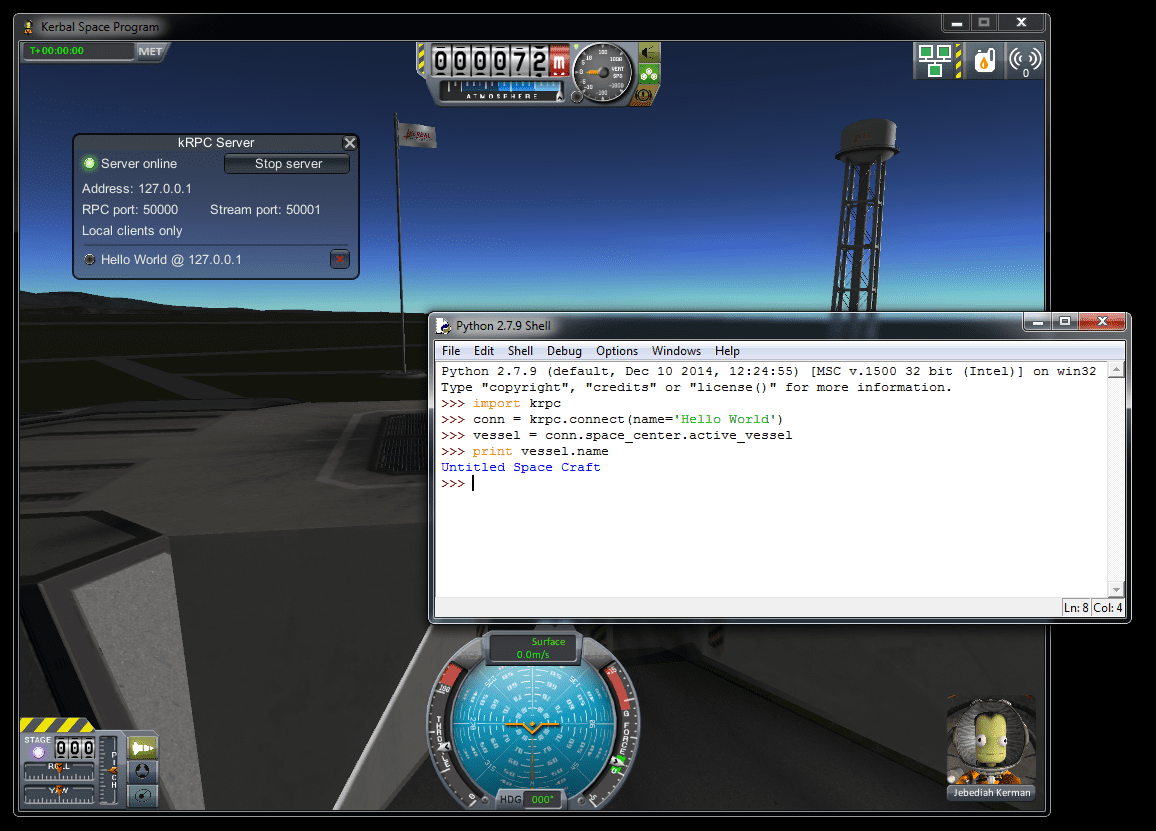Open the Windows menu in Python Shell
Screen dimensions: 1156x831
click(x=676, y=351)
